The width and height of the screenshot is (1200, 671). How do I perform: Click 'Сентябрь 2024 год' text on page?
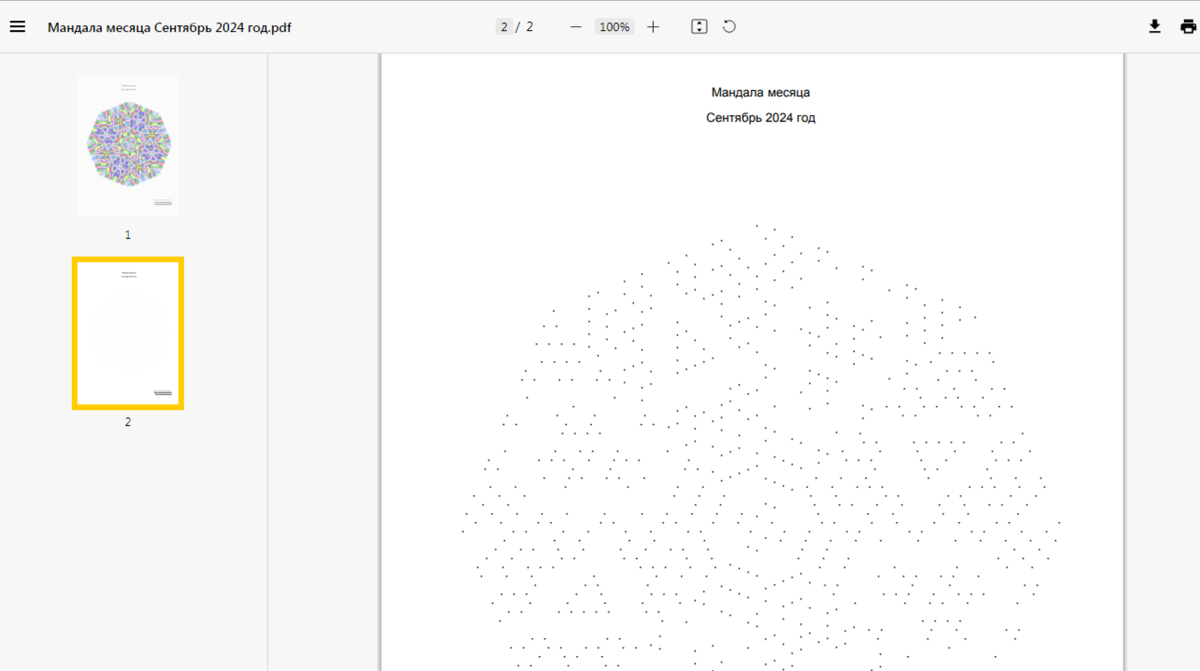coord(761,118)
